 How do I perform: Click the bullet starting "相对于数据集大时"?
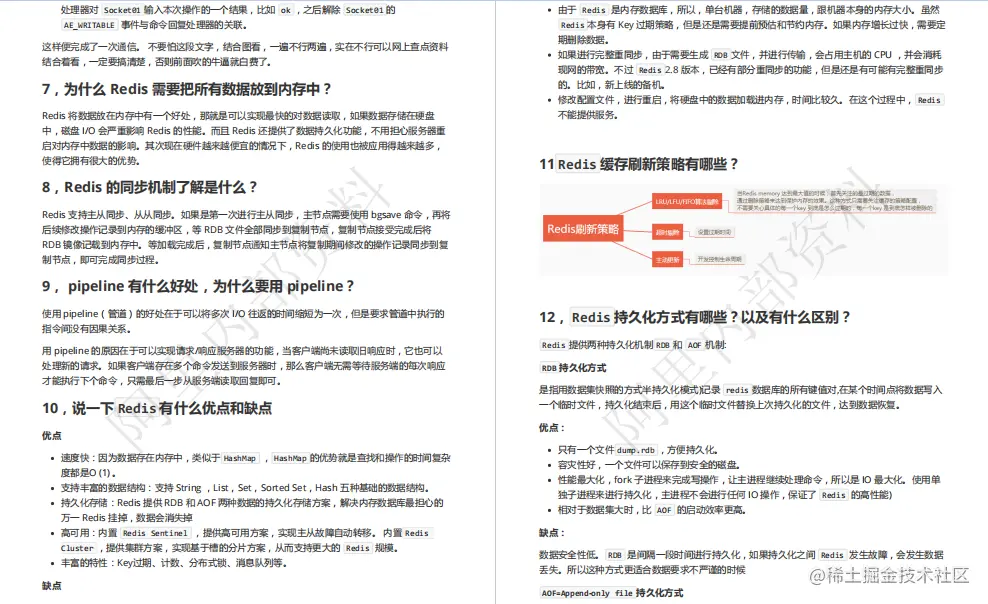coord(652,510)
